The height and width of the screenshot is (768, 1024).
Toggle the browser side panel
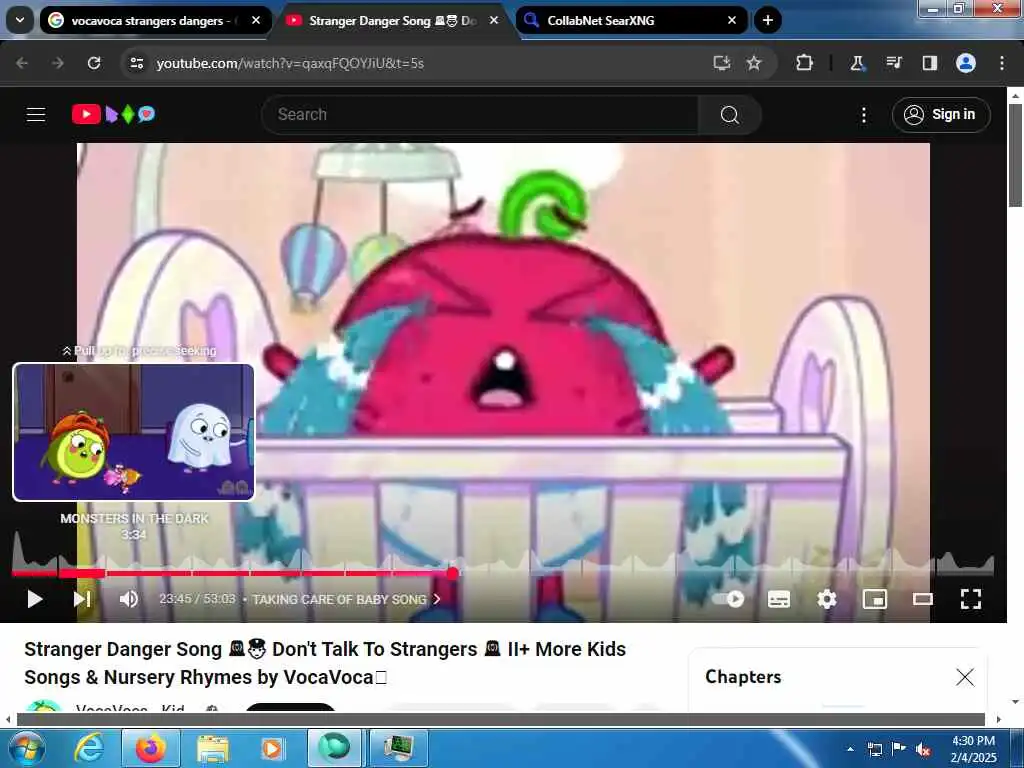tap(929, 63)
